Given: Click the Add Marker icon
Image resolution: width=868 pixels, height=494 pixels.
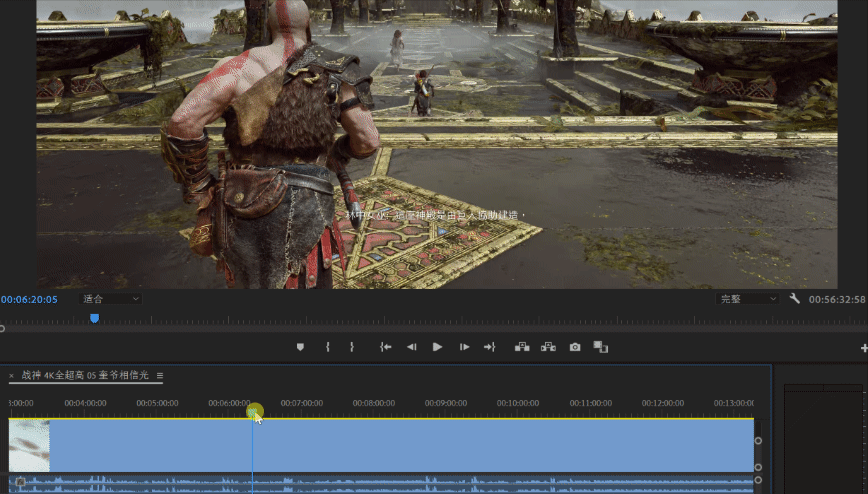Looking at the screenshot, I should [x=300, y=347].
